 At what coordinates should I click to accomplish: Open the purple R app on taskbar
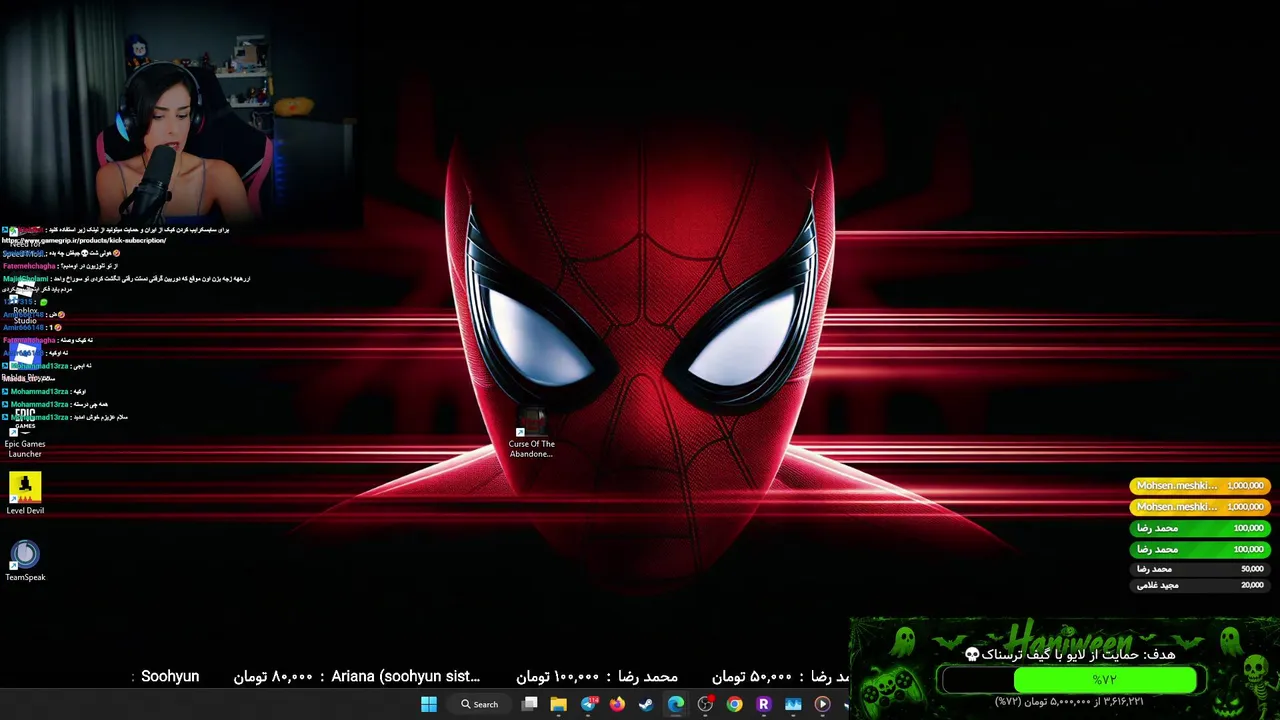click(x=764, y=704)
